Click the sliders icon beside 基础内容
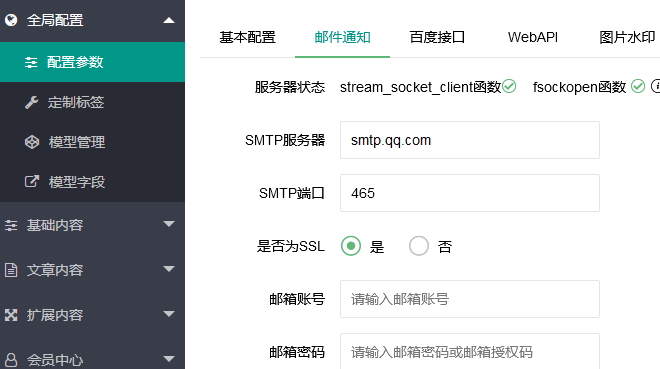This screenshot has height=369, width=660. (x=11, y=226)
